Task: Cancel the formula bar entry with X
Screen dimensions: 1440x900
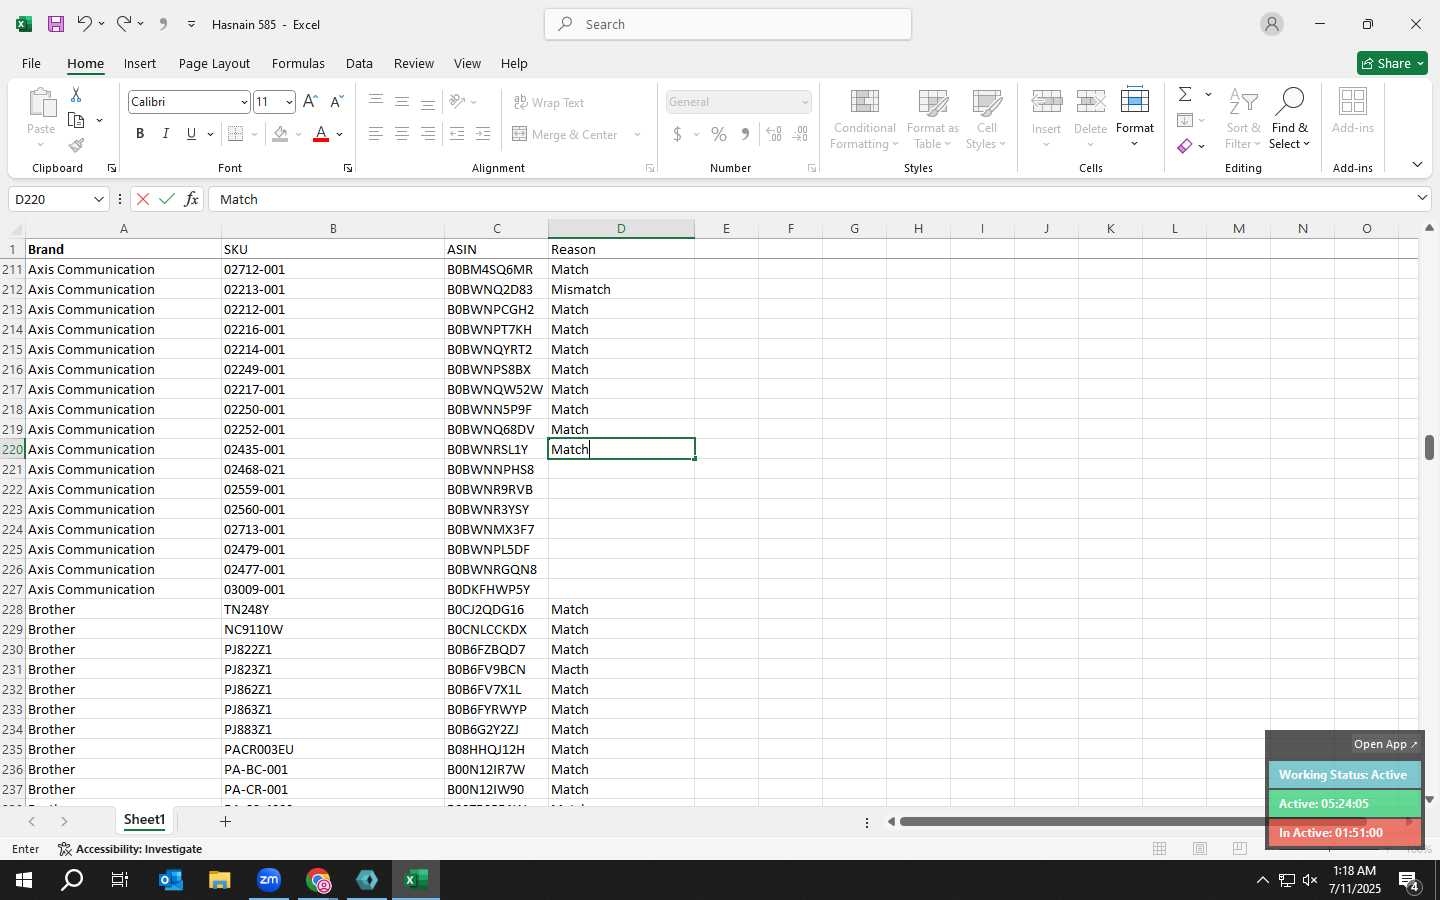Action: tap(143, 199)
